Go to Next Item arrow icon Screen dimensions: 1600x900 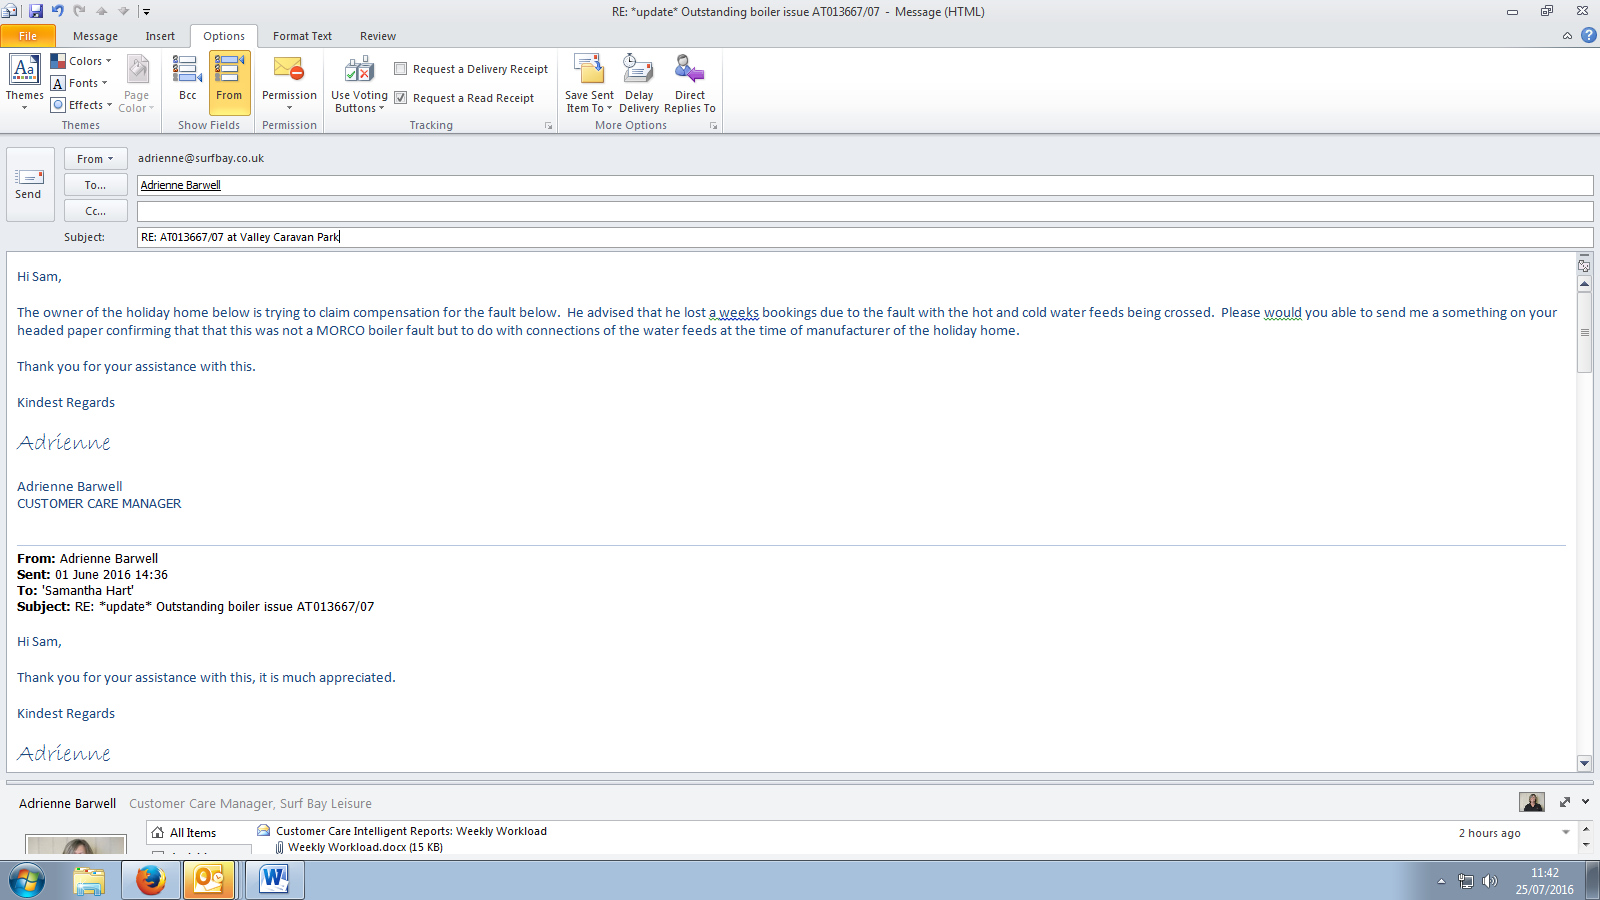[x=123, y=12]
